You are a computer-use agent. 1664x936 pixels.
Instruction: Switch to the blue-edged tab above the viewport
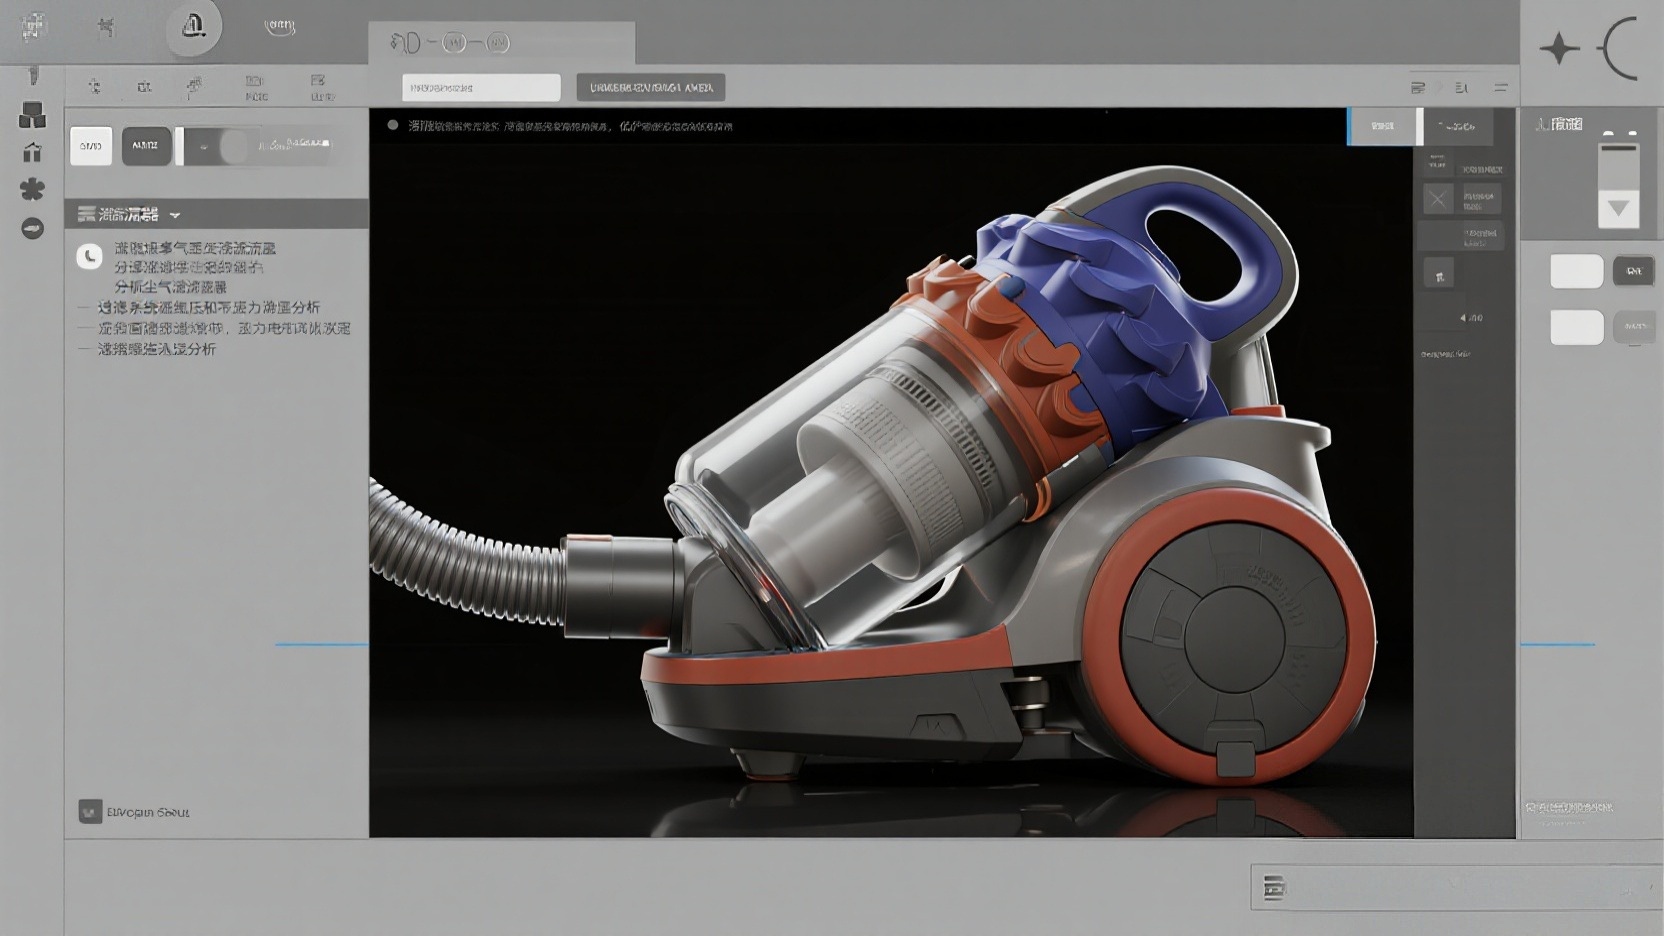click(1382, 126)
